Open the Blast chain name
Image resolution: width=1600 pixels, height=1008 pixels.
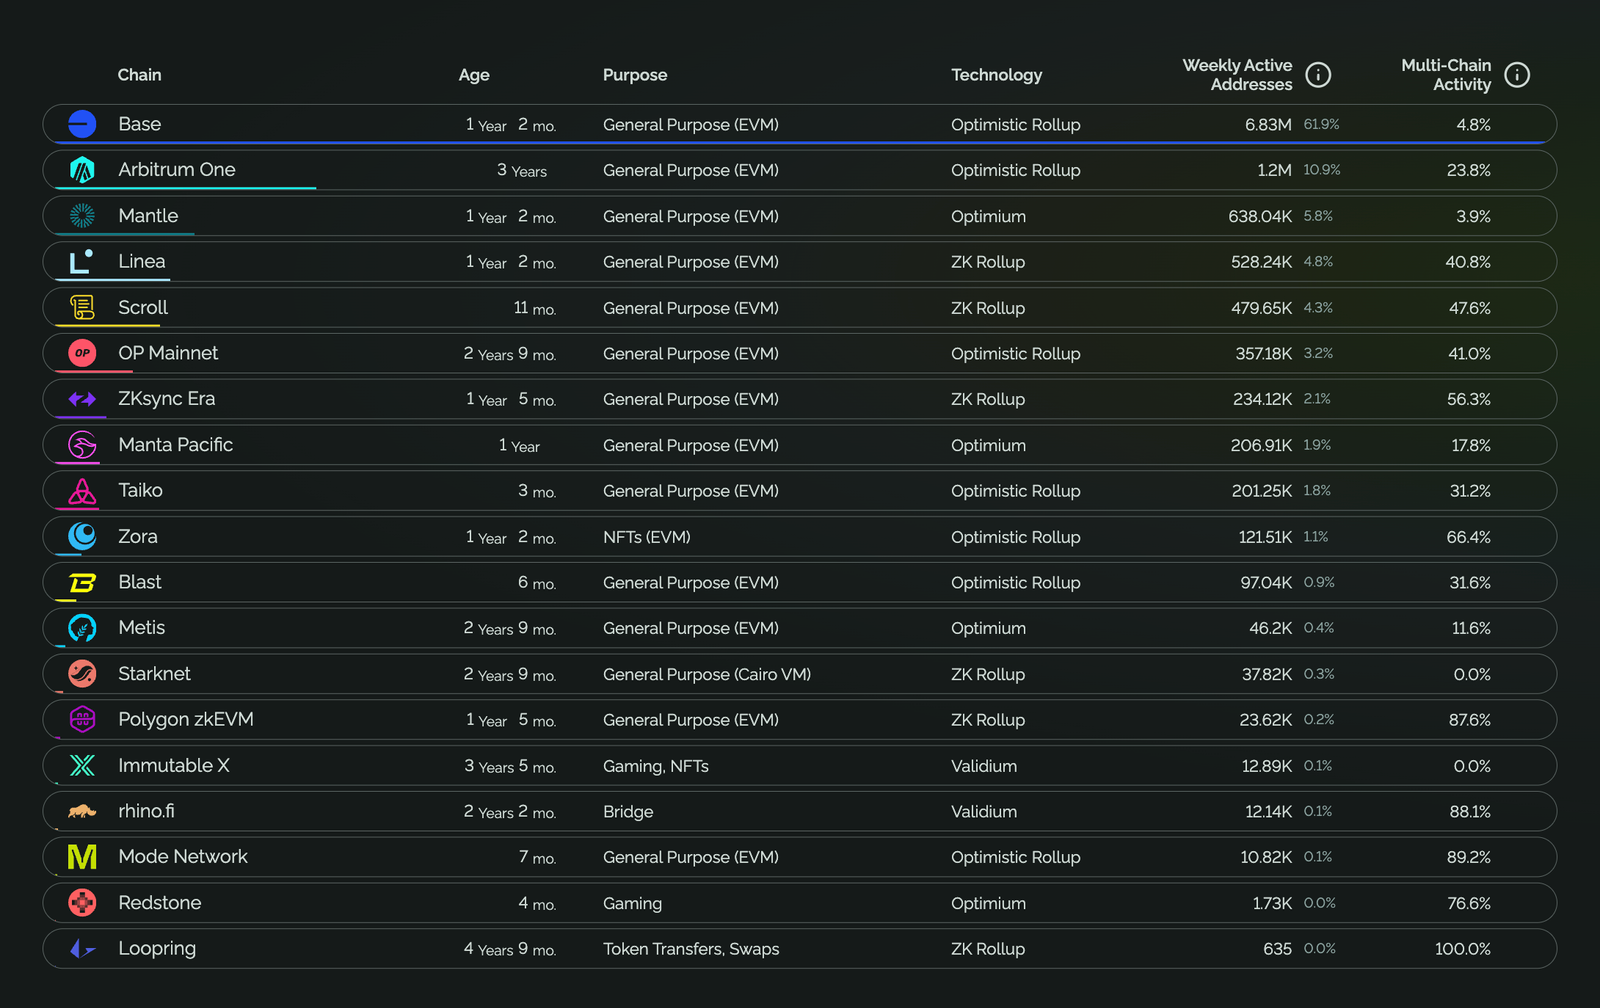tap(139, 582)
